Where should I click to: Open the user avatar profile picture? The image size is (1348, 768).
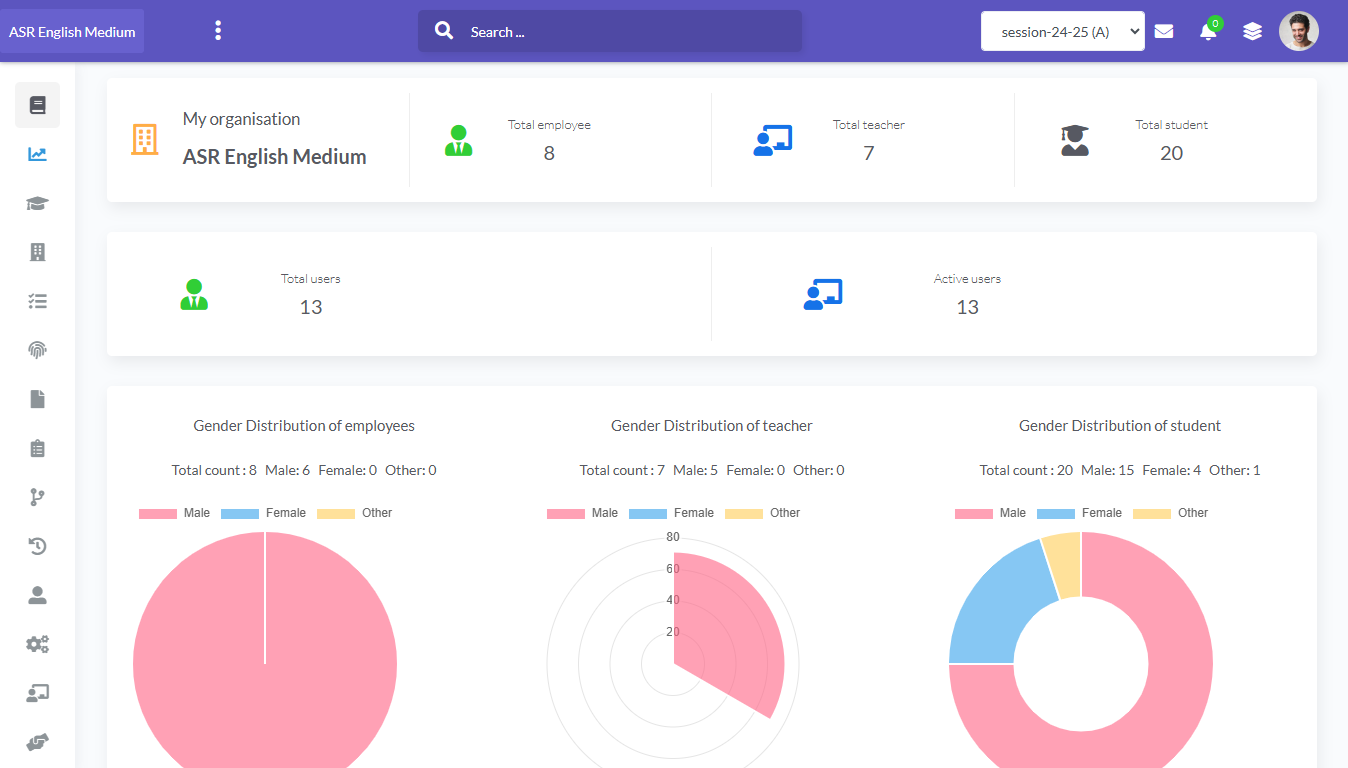tap(1299, 31)
